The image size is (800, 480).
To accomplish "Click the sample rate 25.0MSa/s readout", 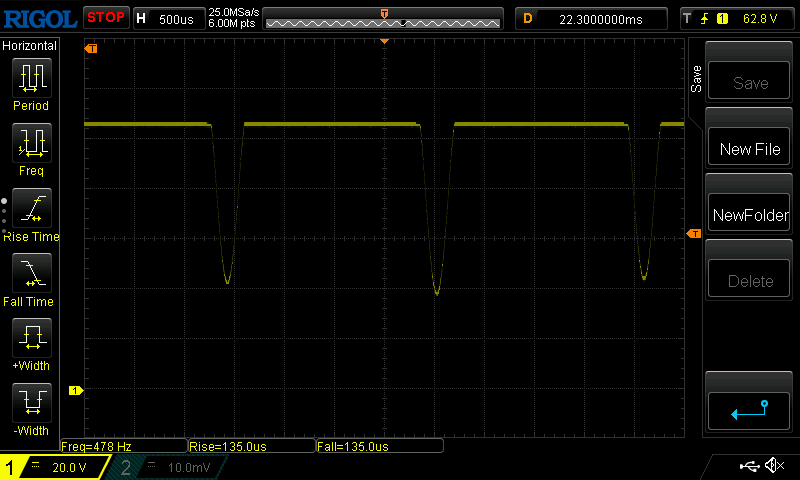I will [234, 12].
